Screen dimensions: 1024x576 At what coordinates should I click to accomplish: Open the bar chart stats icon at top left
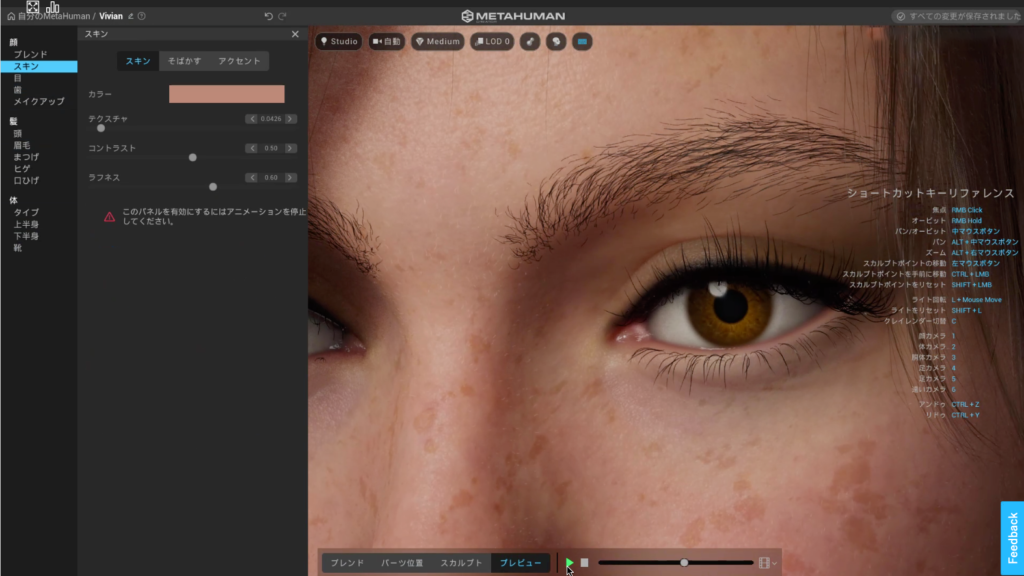tap(53, 7)
